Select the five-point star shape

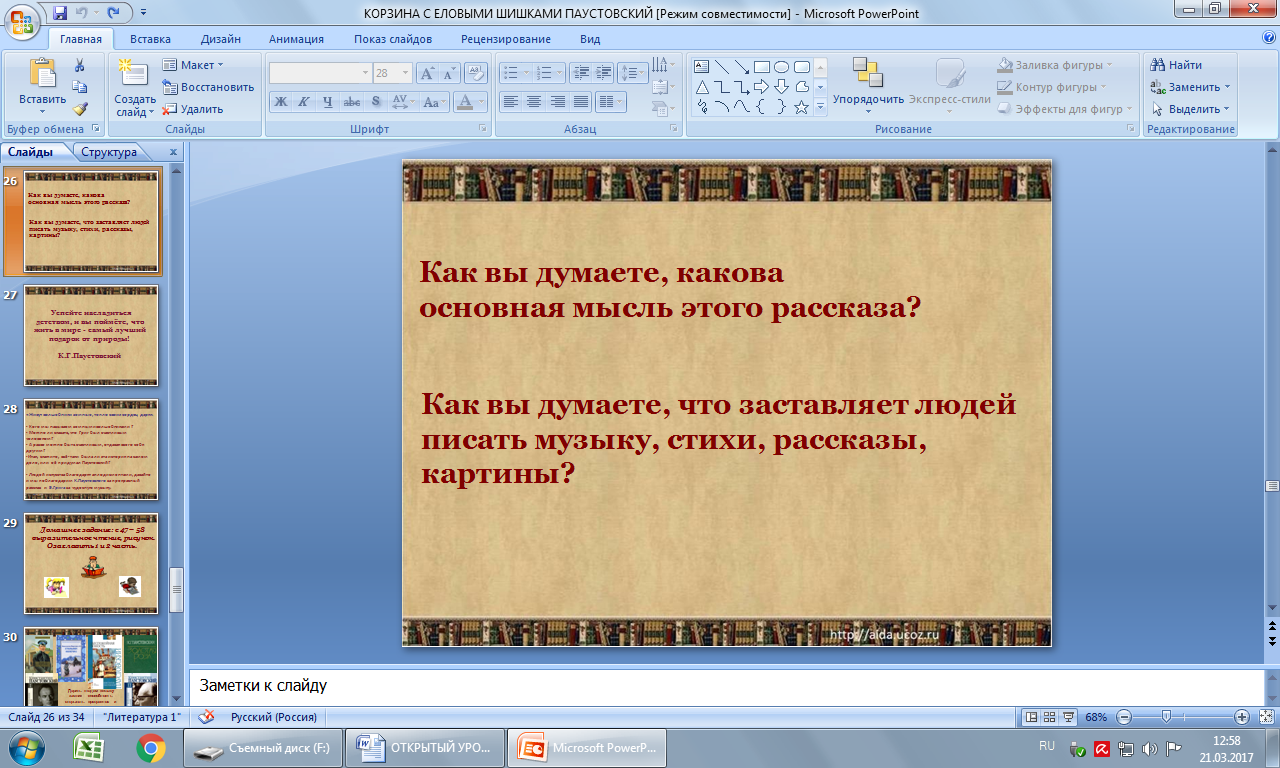tap(801, 107)
